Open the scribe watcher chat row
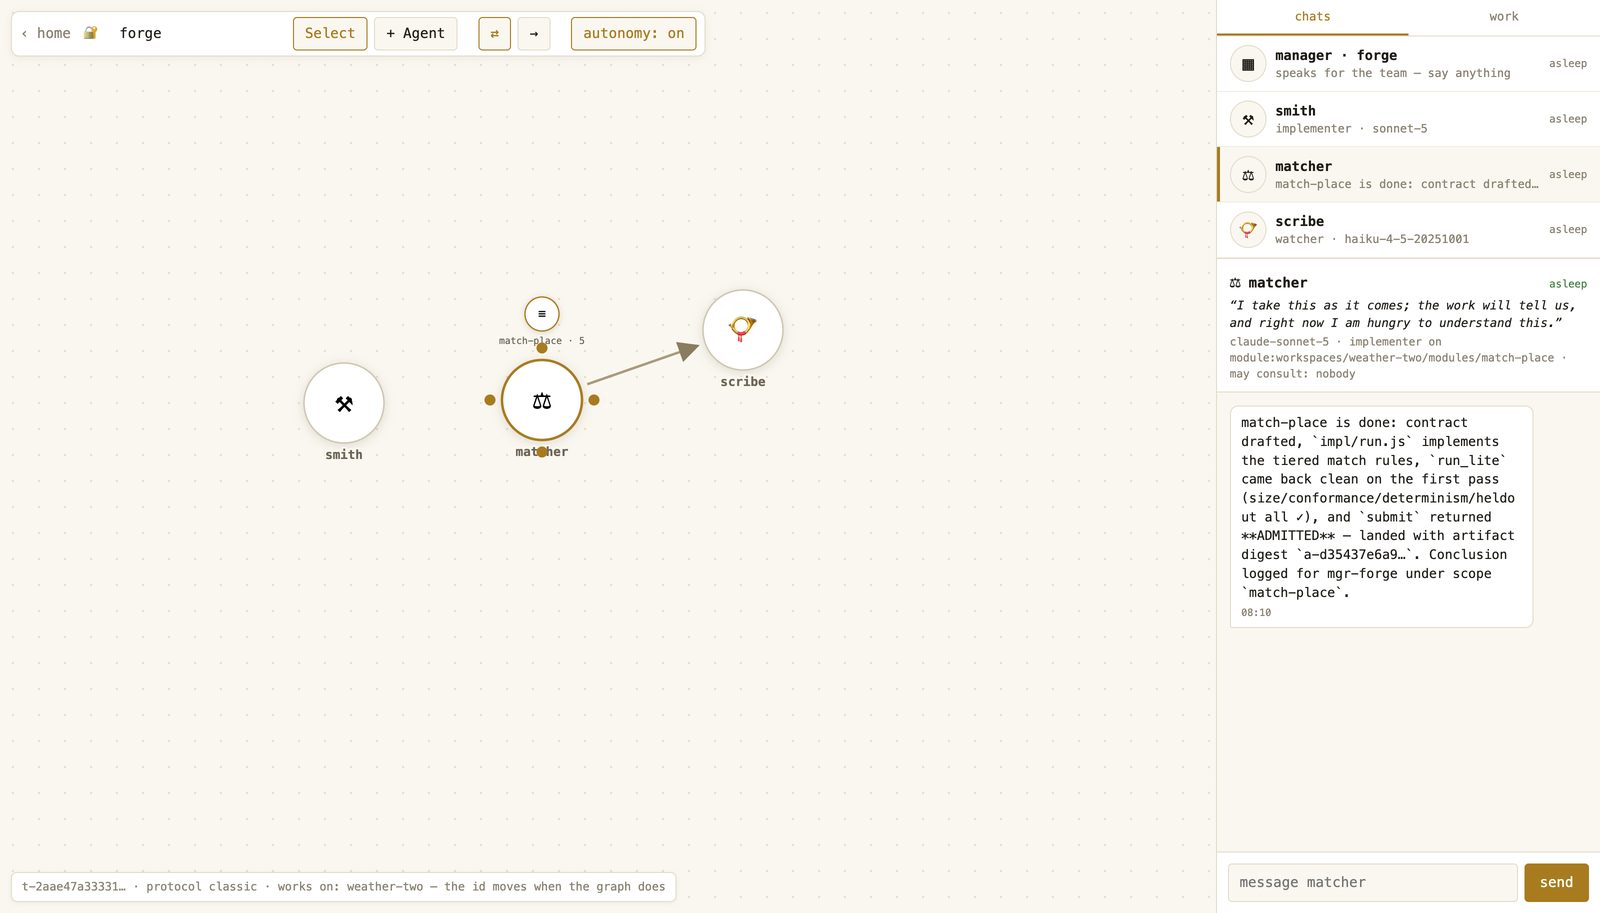The image size is (1600, 913). [x=1408, y=230]
